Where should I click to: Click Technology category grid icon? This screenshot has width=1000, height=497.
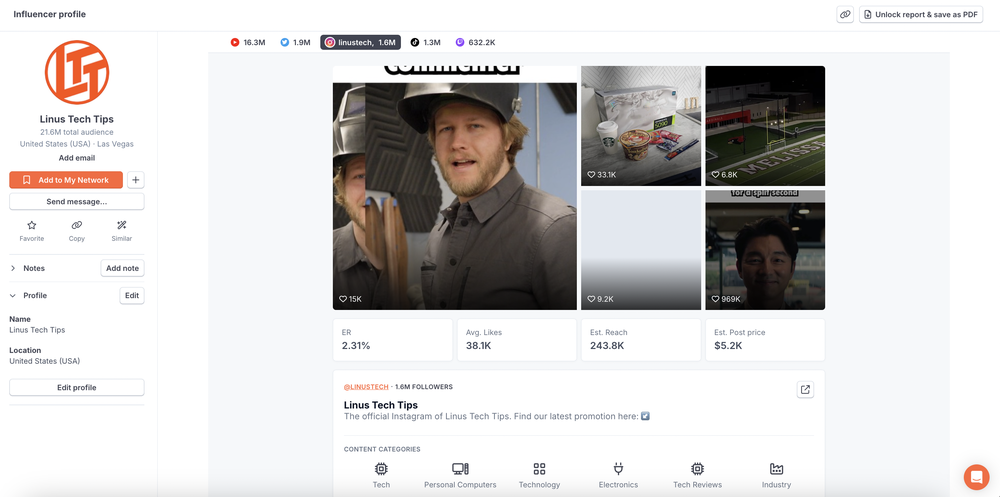[x=540, y=470]
